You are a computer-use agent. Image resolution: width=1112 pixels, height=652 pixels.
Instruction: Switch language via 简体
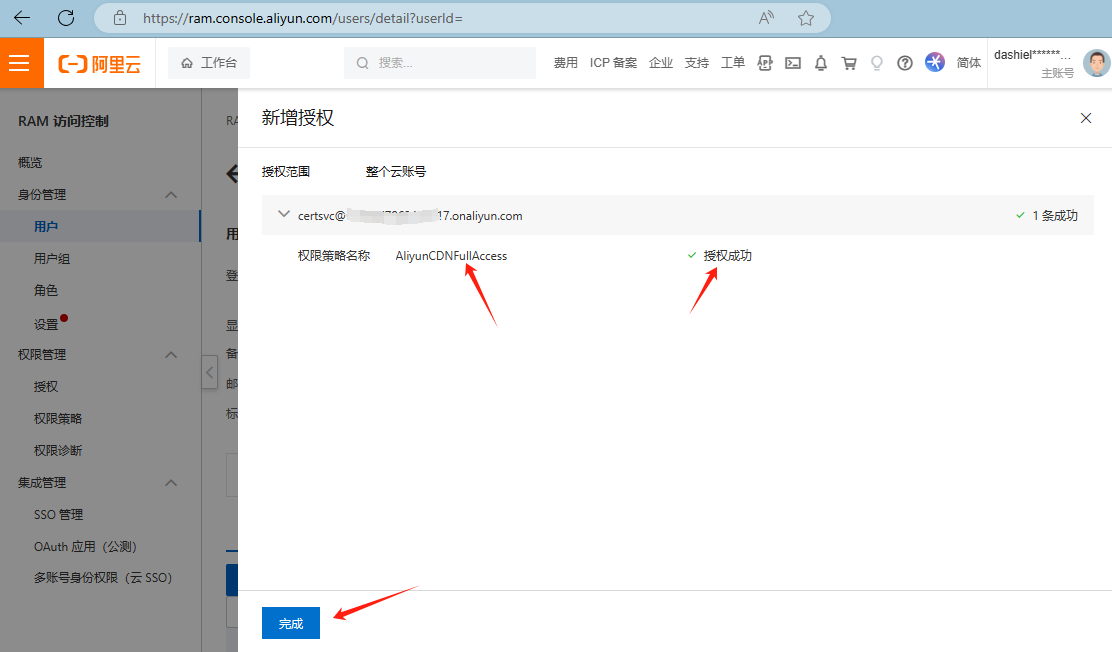click(969, 62)
